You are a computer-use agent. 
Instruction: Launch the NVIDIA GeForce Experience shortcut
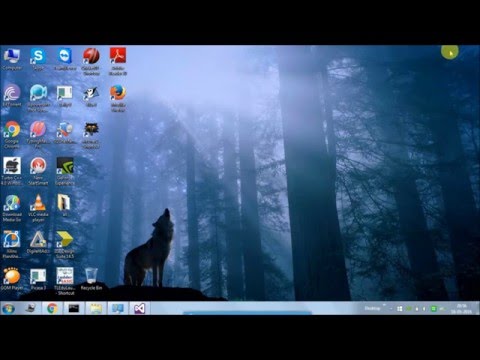click(65, 171)
